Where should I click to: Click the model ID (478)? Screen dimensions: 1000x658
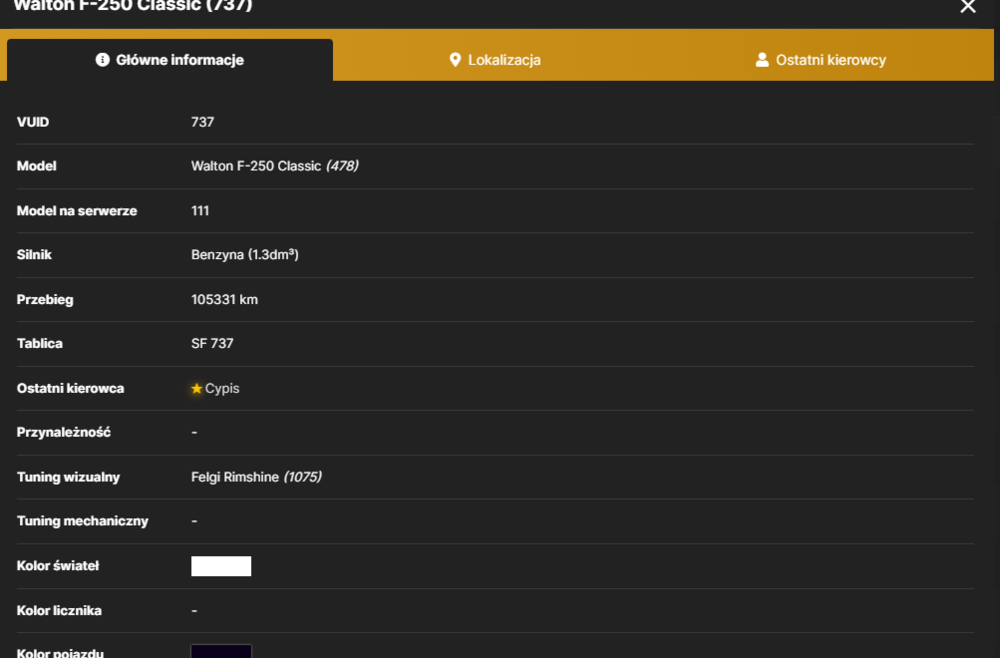(x=342, y=166)
